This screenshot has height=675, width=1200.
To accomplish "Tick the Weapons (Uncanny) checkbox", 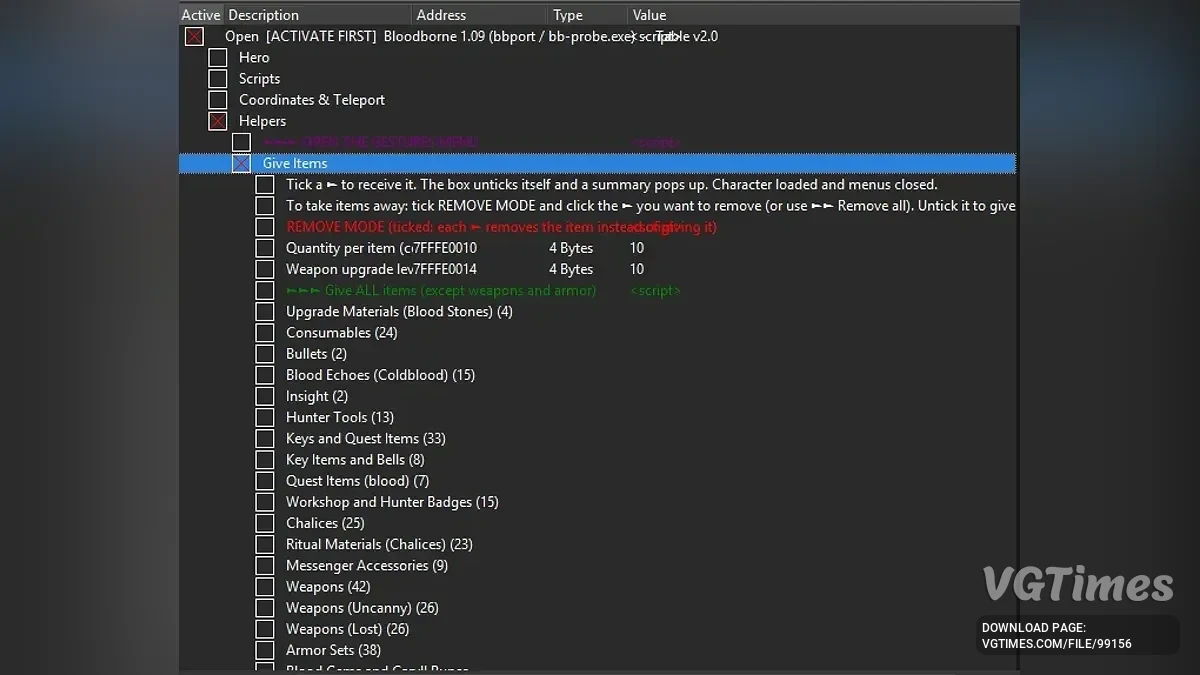I will click(x=264, y=608).
